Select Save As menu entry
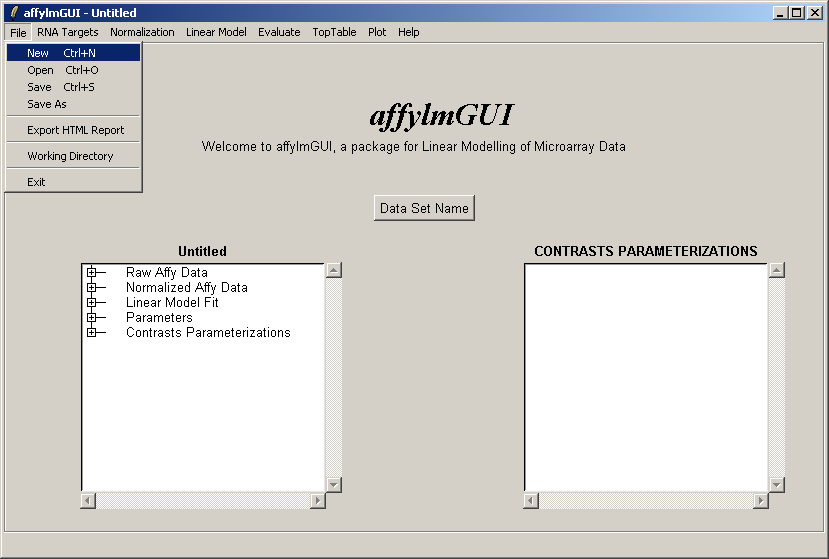The image size is (829, 559). click(47, 104)
